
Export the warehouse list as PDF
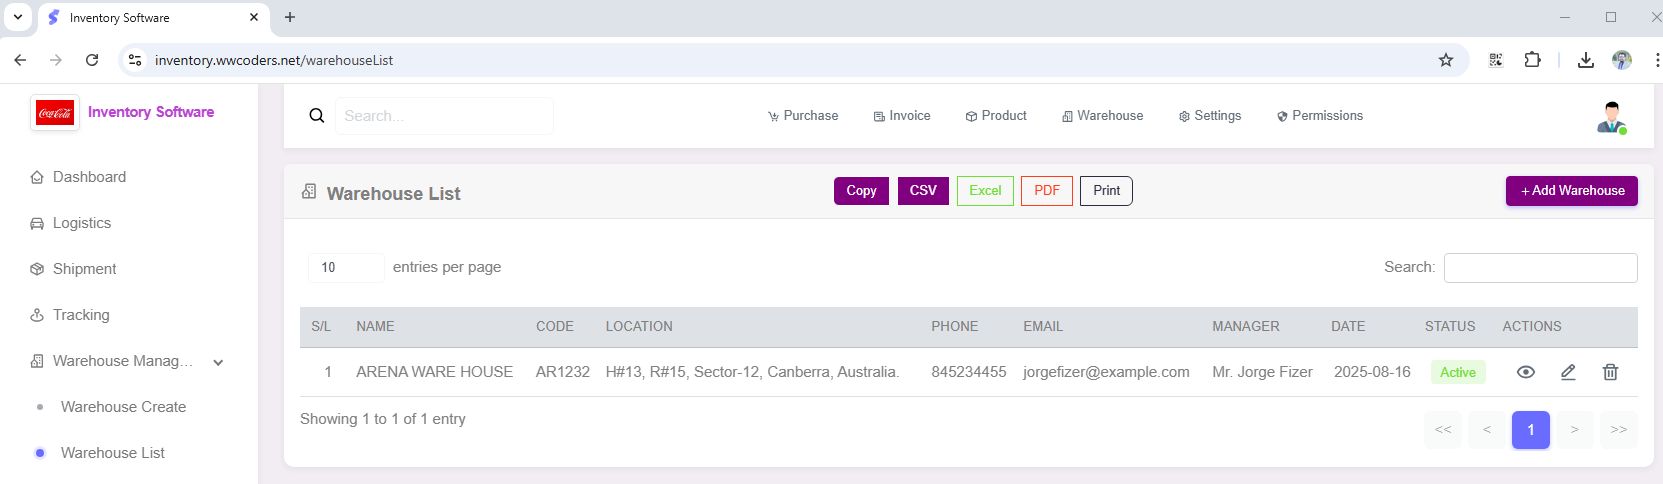(x=1046, y=191)
